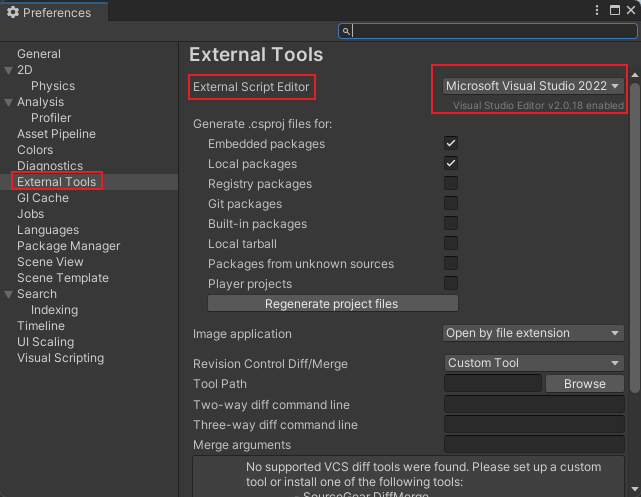The width and height of the screenshot is (641, 497).
Task: Select 2D in the sidebar
Action: pyautogui.click(x=25, y=70)
